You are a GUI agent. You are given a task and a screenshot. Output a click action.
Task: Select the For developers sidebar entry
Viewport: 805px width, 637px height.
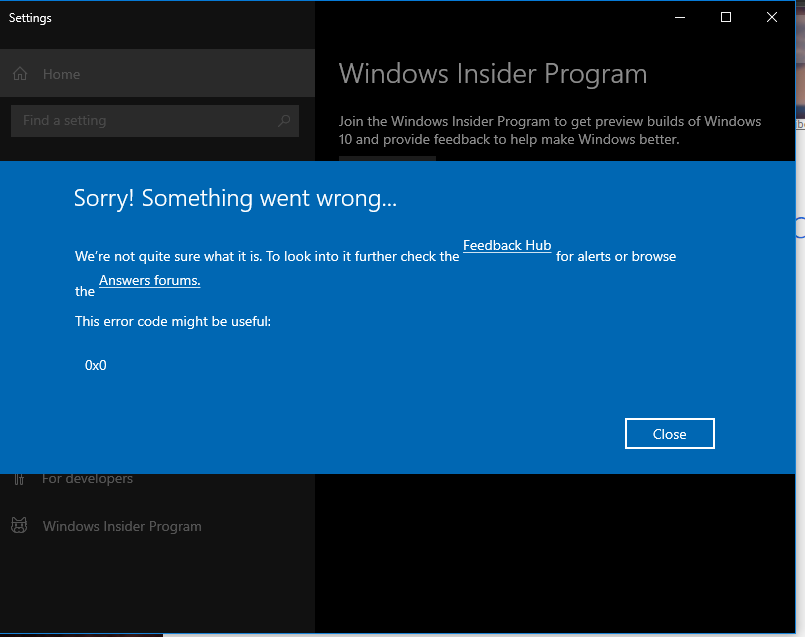[87, 478]
